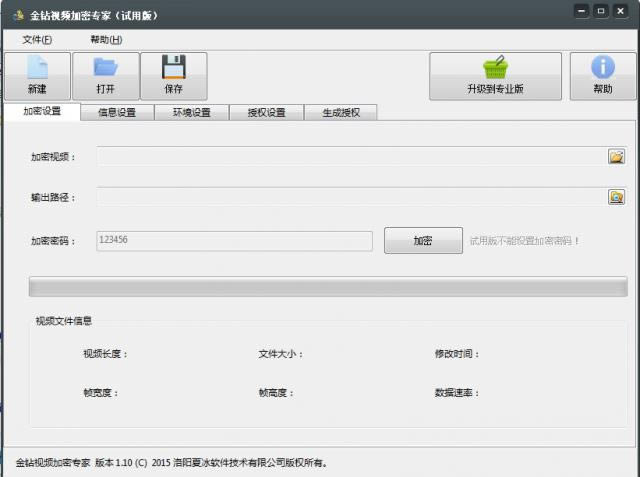Image resolution: width=640 pixels, height=477 pixels.
Task: Click the 数据速率 label
Action: coord(457,393)
